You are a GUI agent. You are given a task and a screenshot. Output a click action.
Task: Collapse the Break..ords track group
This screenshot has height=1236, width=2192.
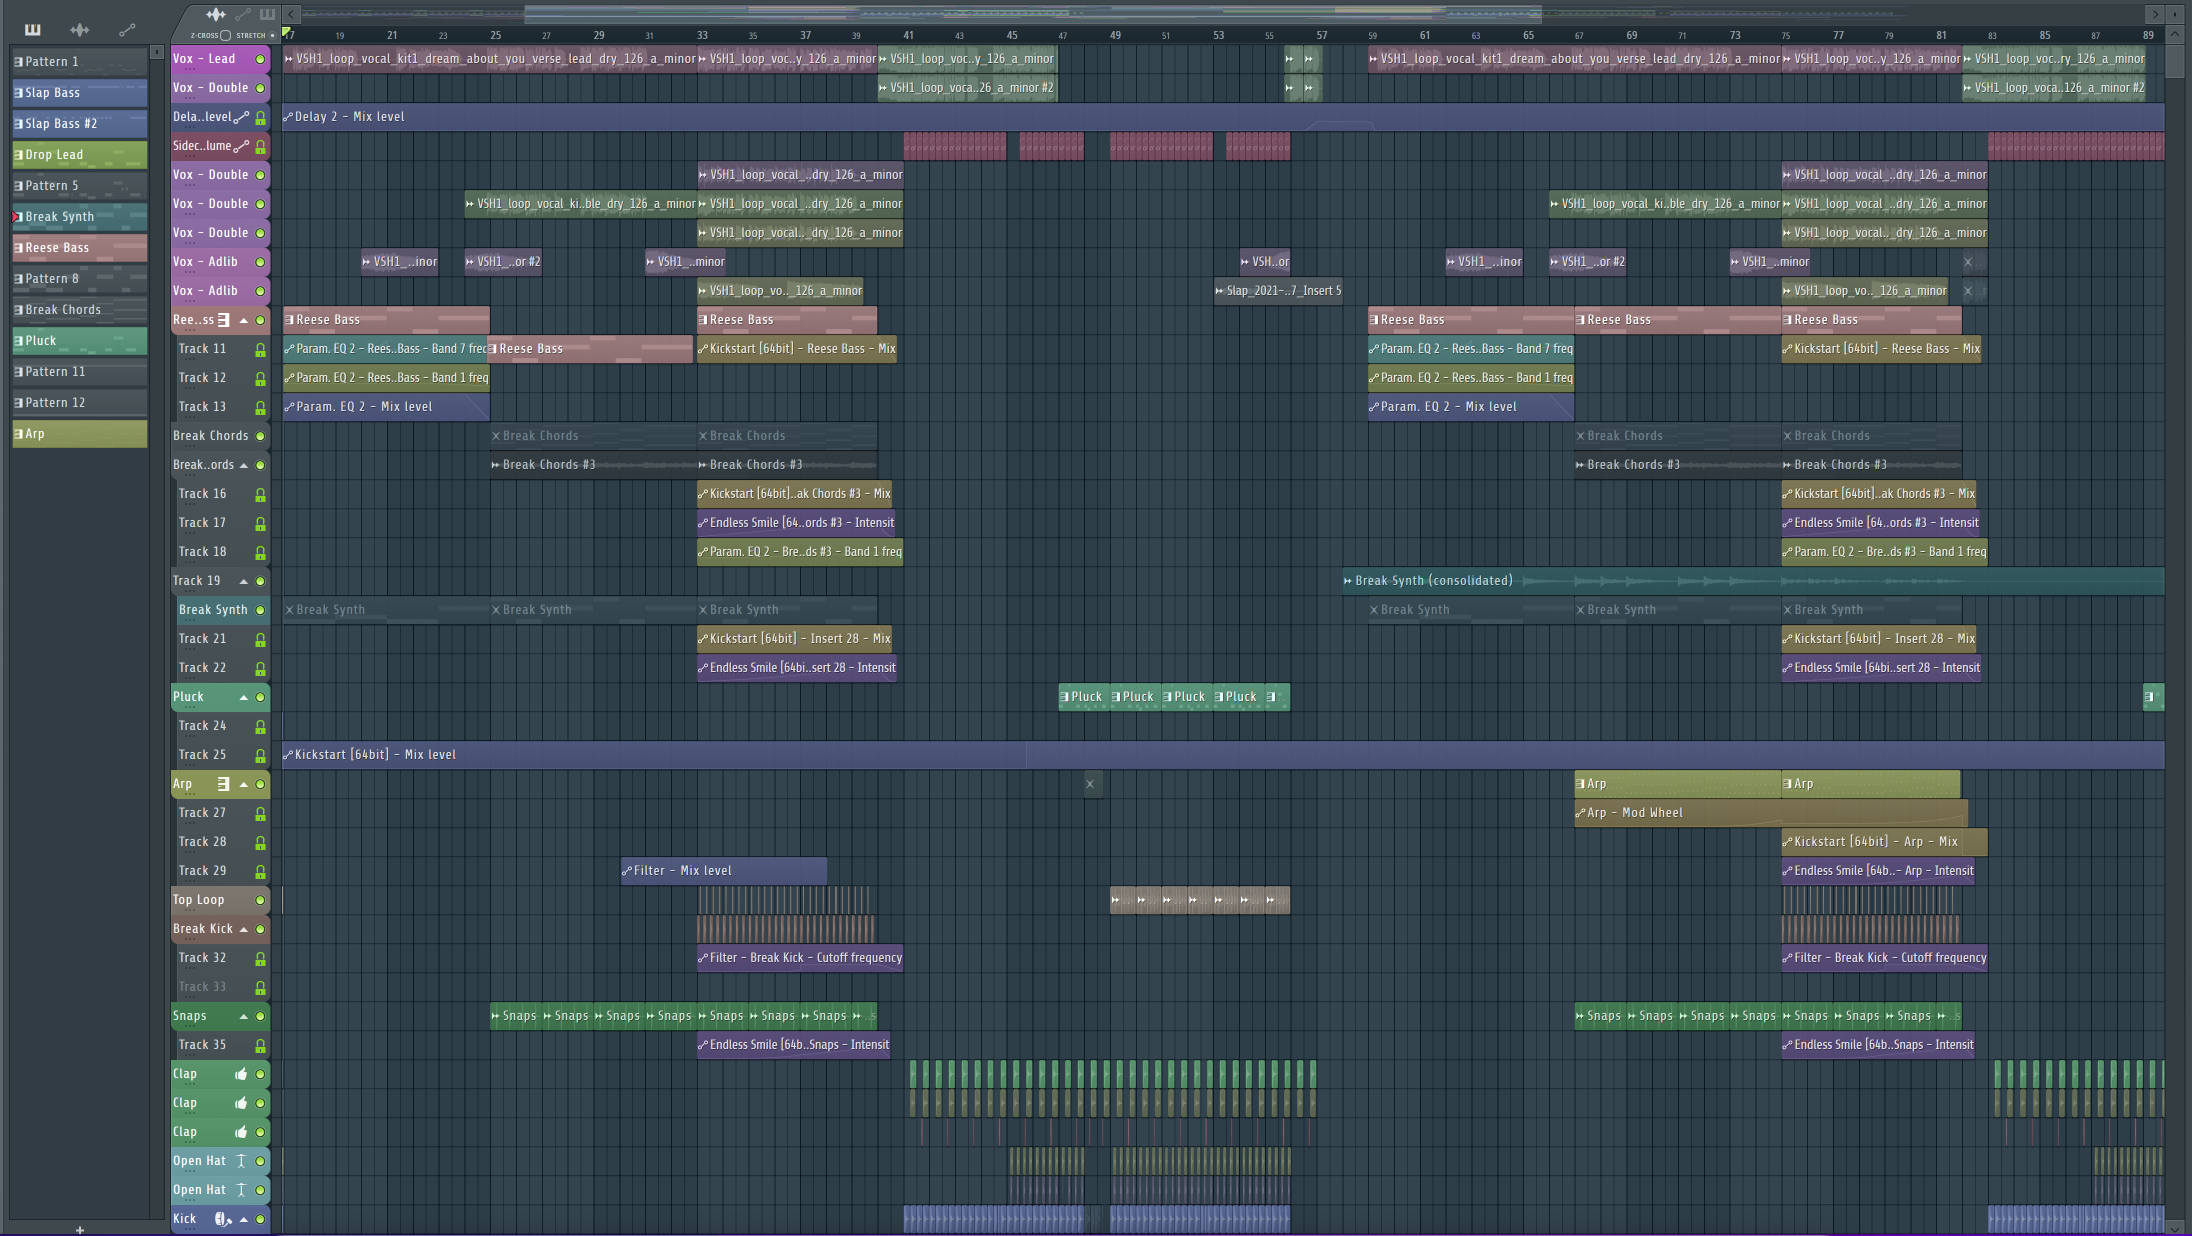(243, 465)
